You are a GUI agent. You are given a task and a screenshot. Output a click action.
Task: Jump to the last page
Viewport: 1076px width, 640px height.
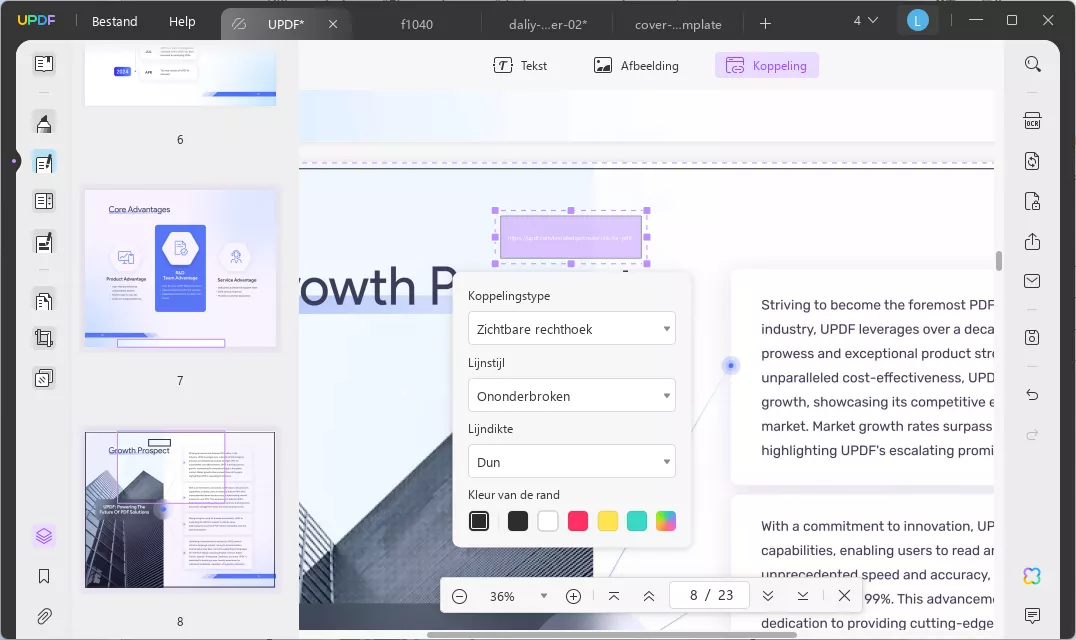[803, 596]
